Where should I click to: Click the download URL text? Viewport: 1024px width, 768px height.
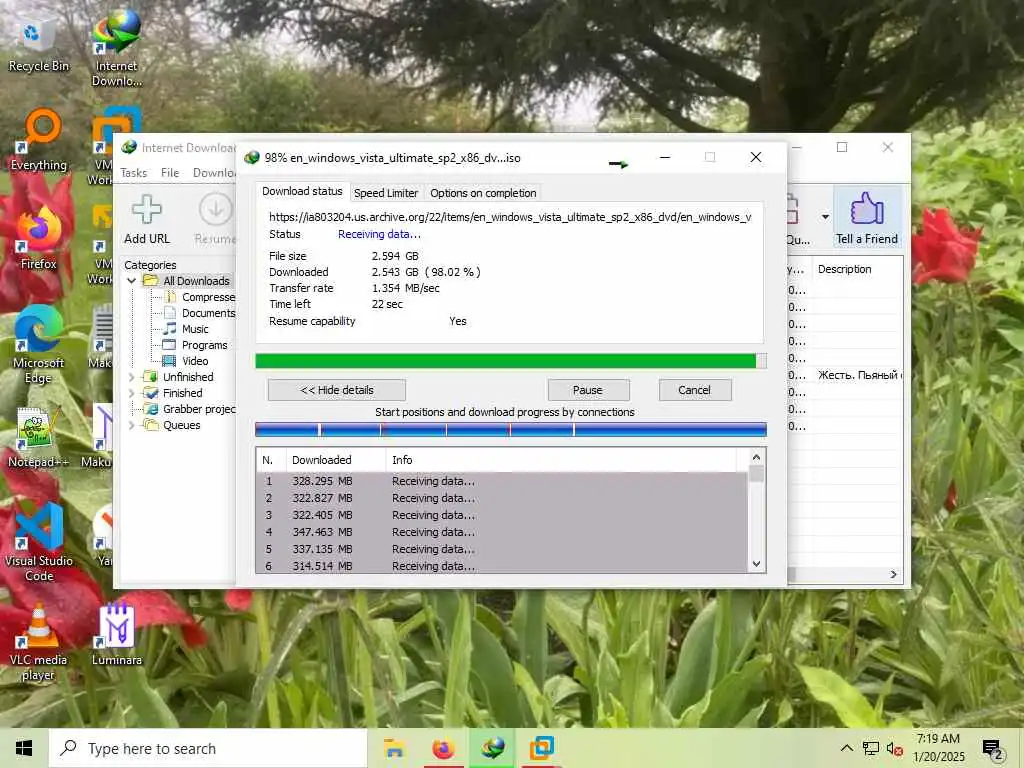(510, 217)
